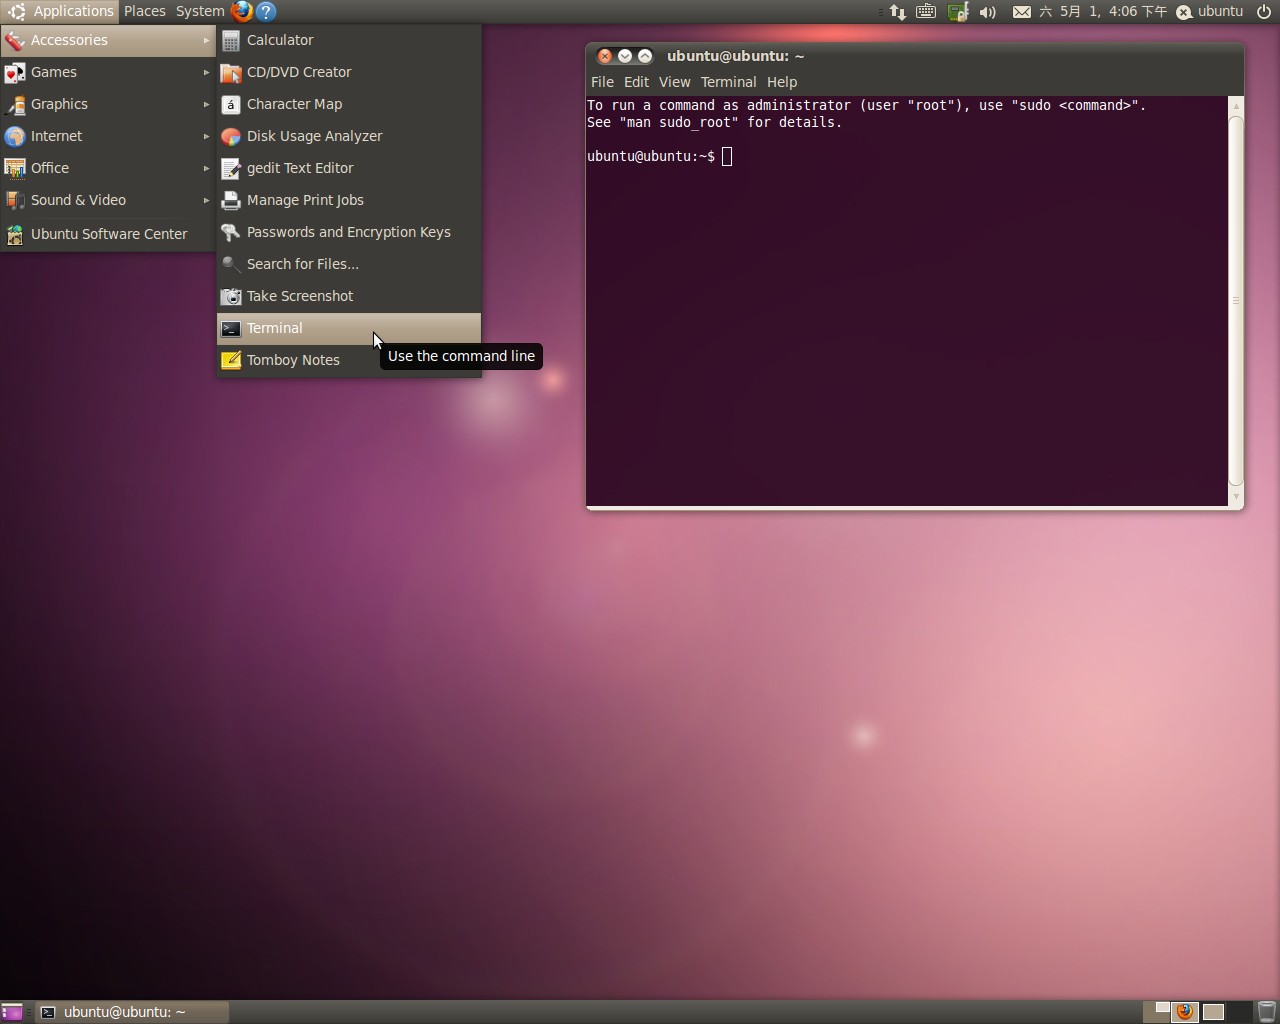Open the View menu in the terminal window
The width and height of the screenshot is (1280, 1024).
(674, 82)
